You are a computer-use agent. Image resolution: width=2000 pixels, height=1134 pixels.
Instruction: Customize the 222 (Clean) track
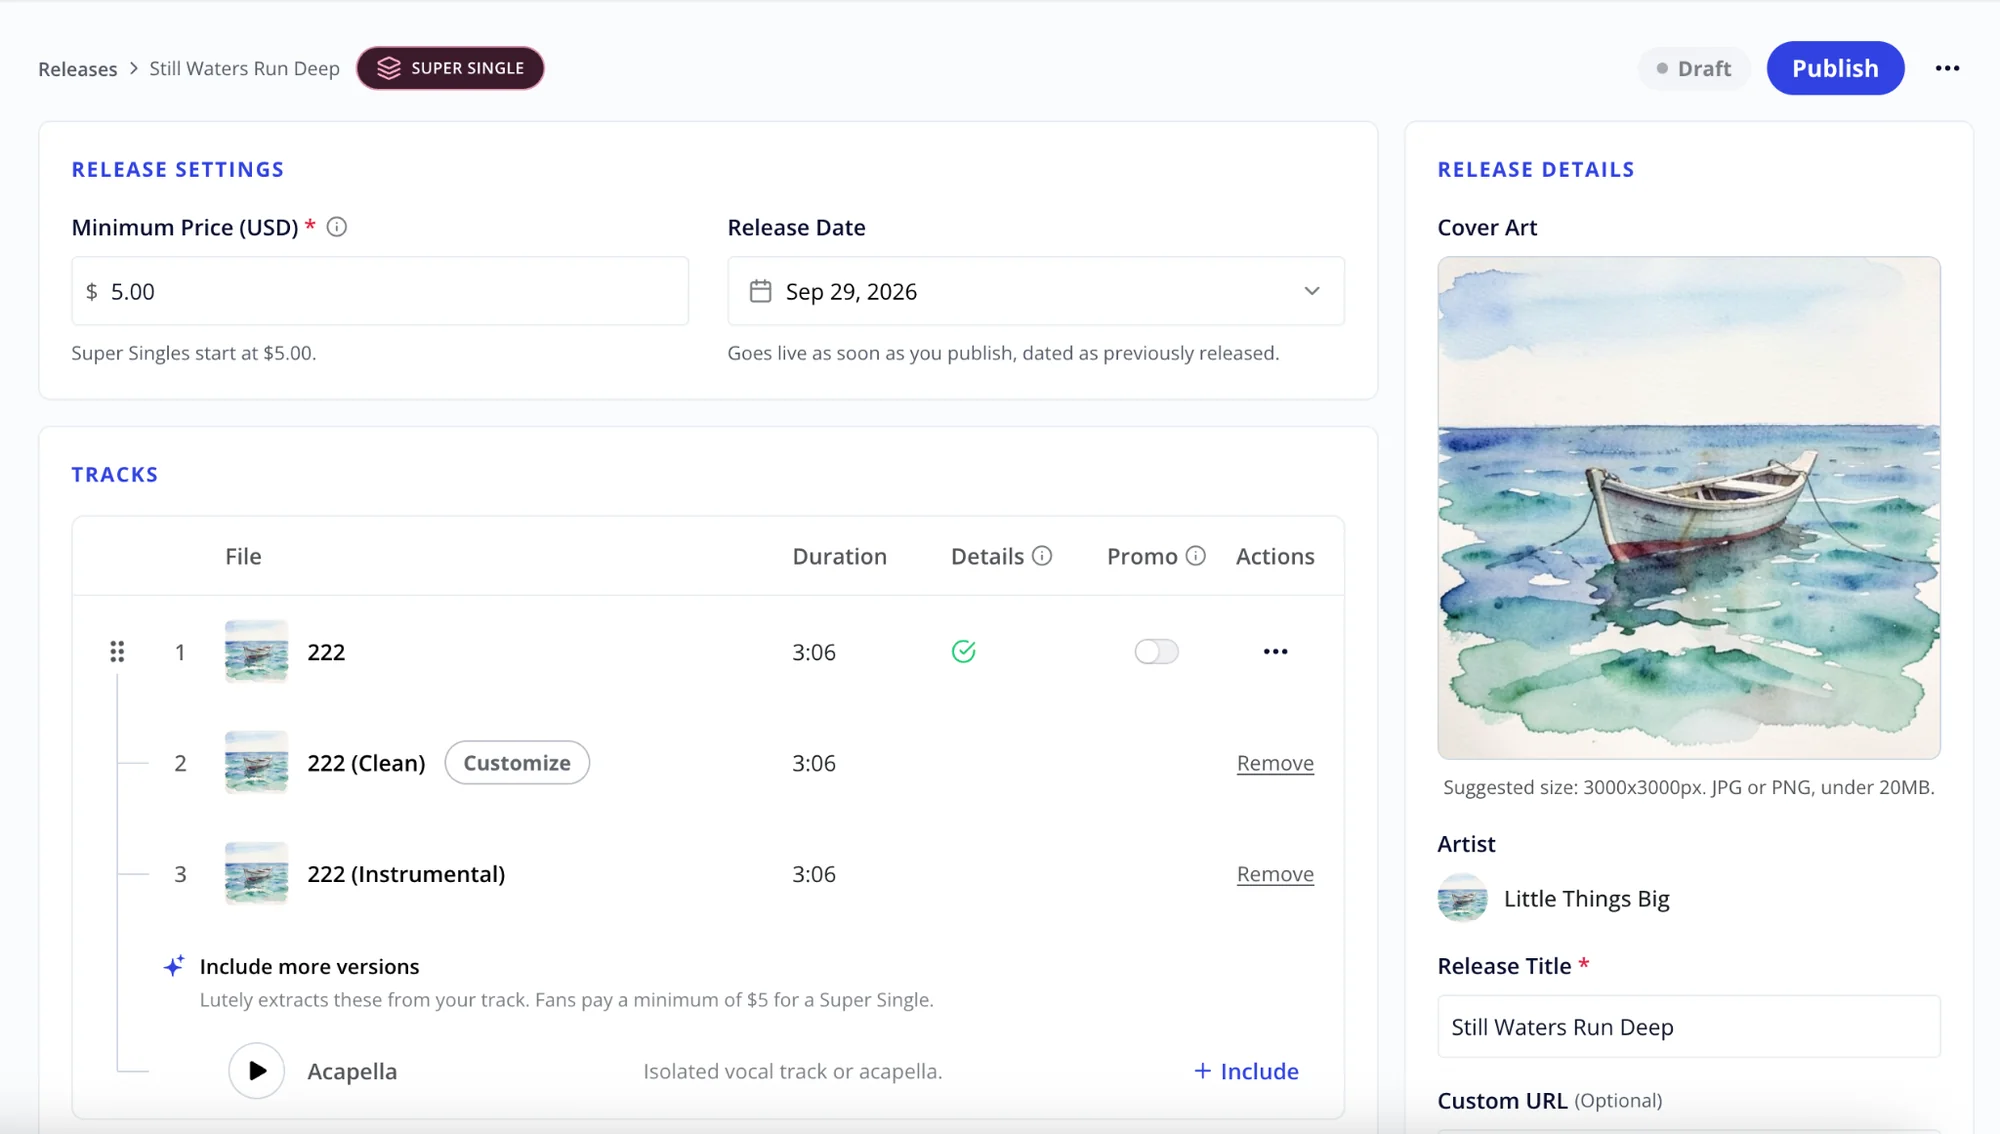[517, 763]
